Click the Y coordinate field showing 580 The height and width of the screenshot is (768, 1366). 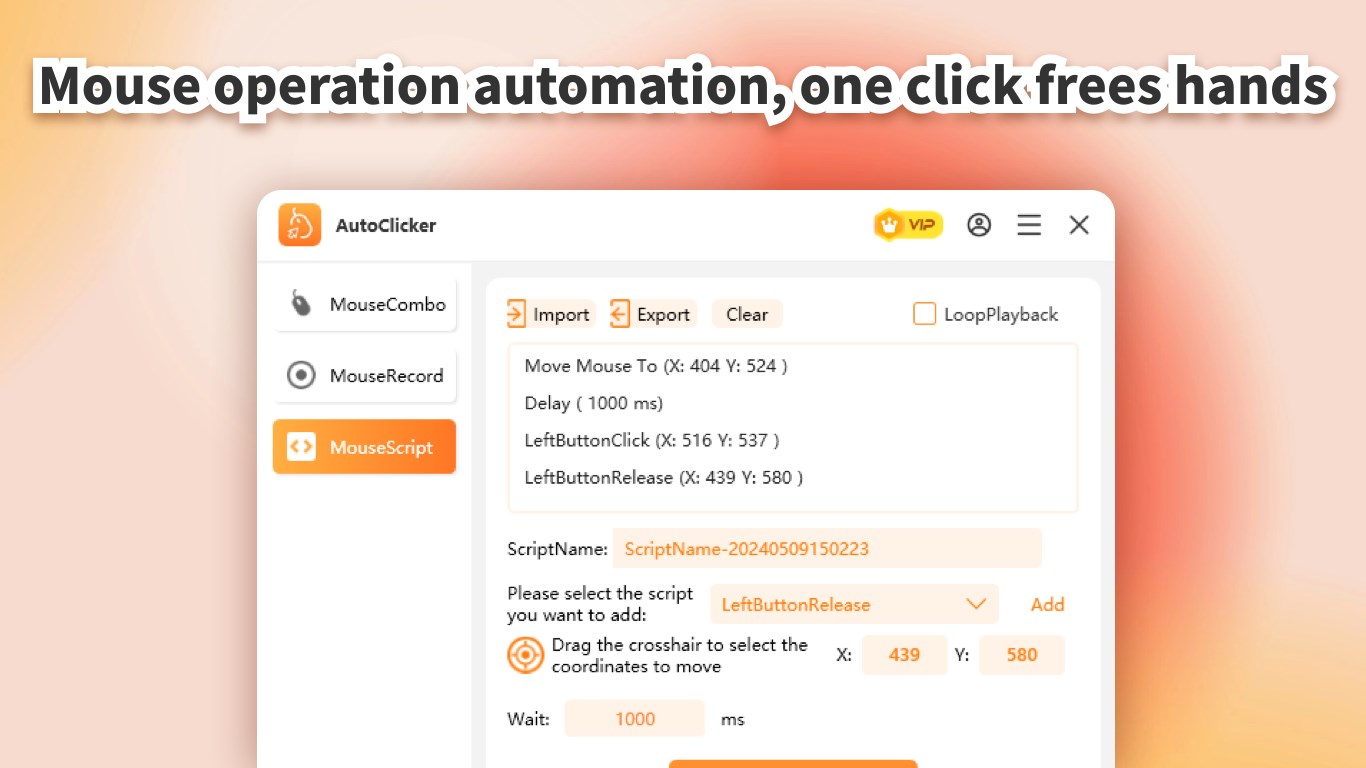1022,655
